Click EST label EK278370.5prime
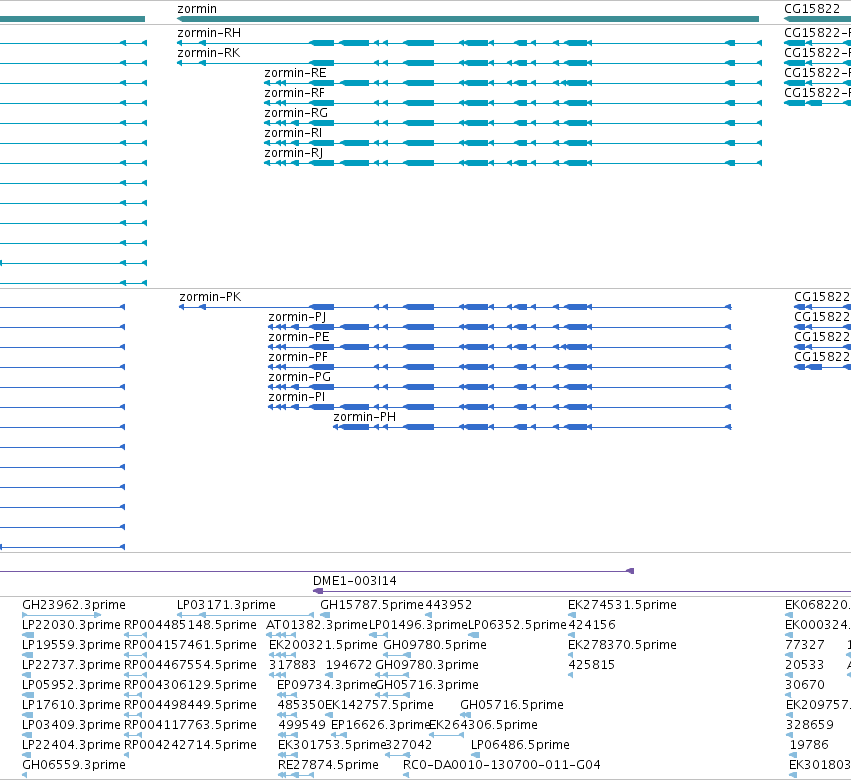Image resolution: width=851 pixels, height=780 pixels. point(622,645)
